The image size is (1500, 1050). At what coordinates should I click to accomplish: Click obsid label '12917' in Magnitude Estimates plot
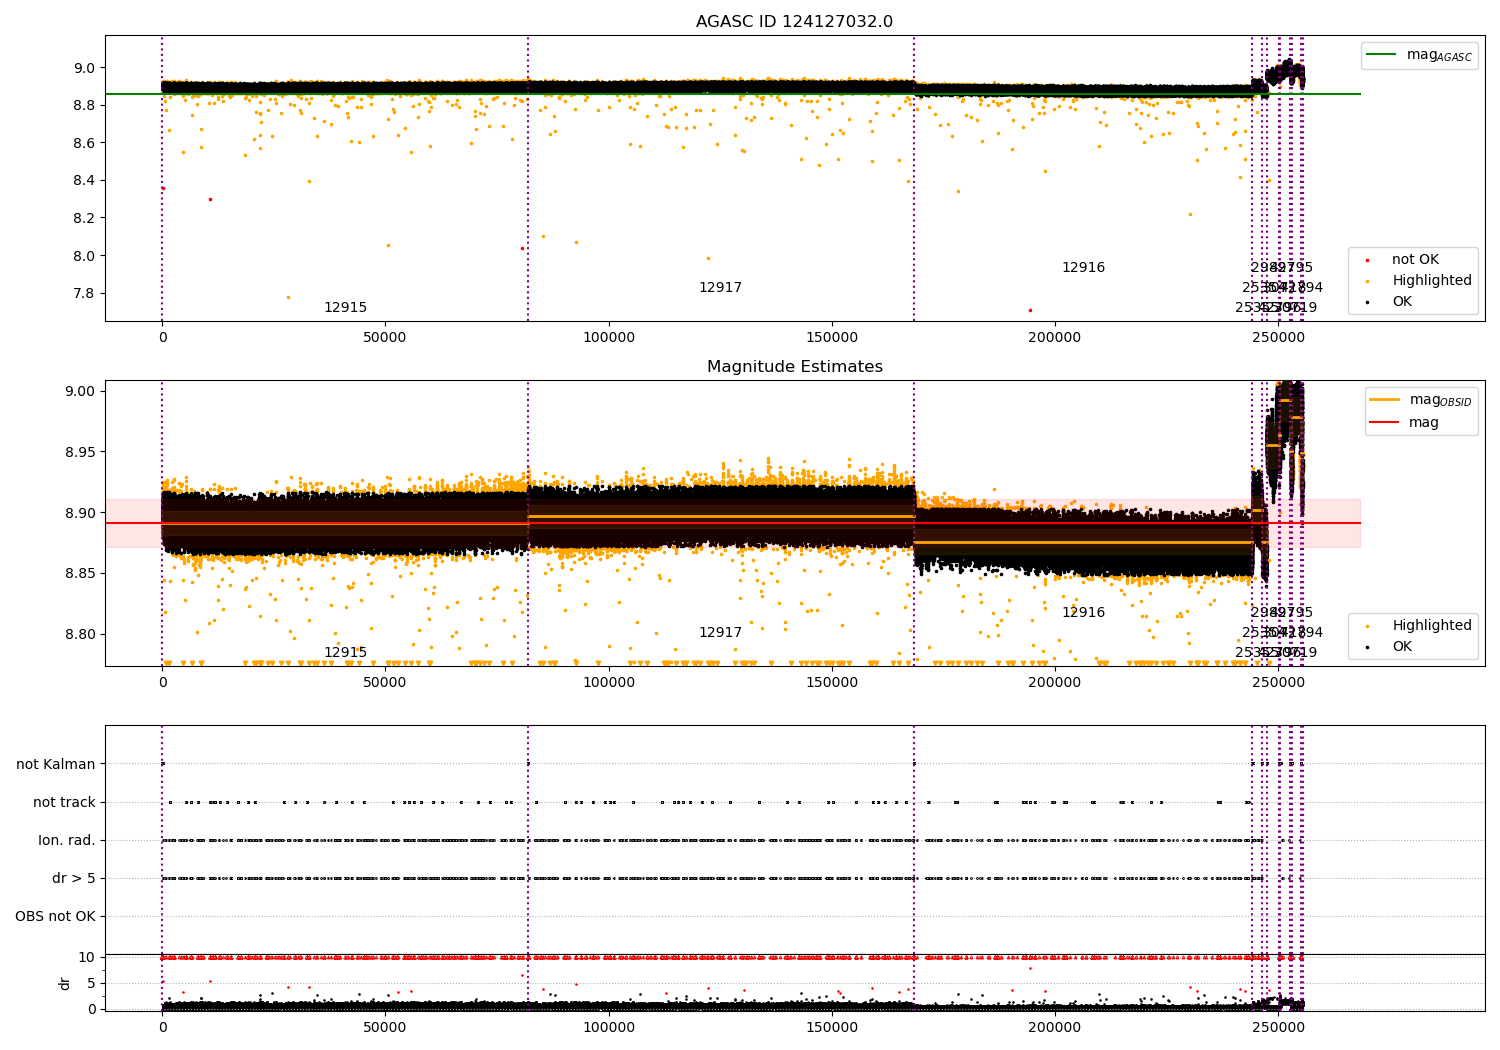pos(720,633)
